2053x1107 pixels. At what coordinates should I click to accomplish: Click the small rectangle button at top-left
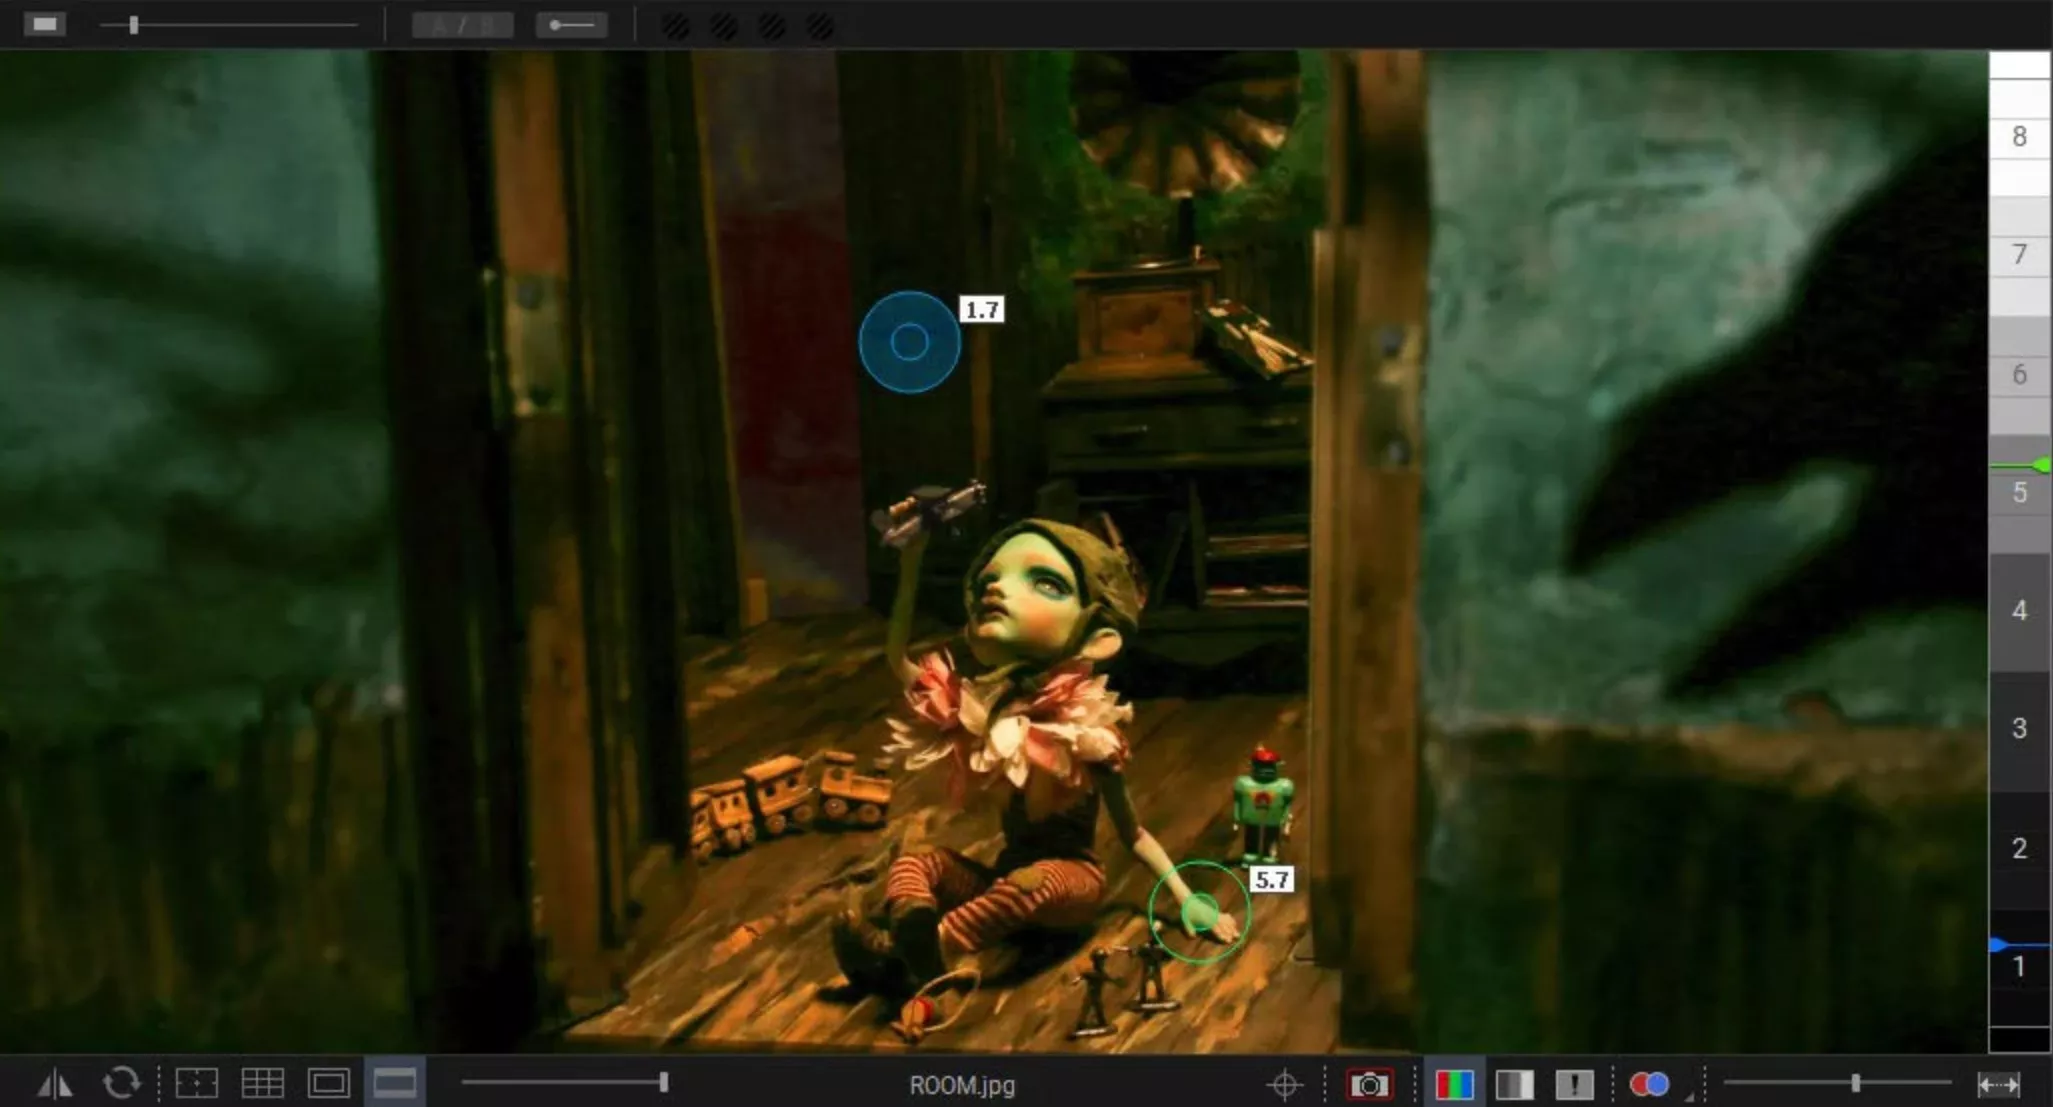click(x=44, y=24)
